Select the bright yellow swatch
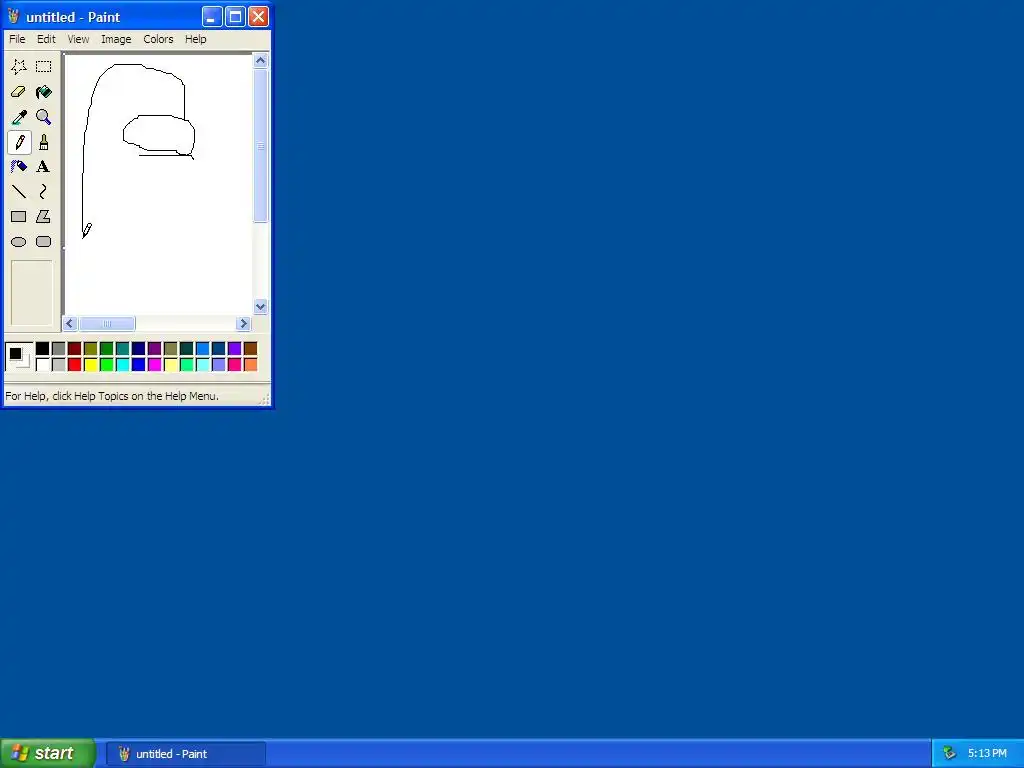 pyautogui.click(x=90, y=364)
